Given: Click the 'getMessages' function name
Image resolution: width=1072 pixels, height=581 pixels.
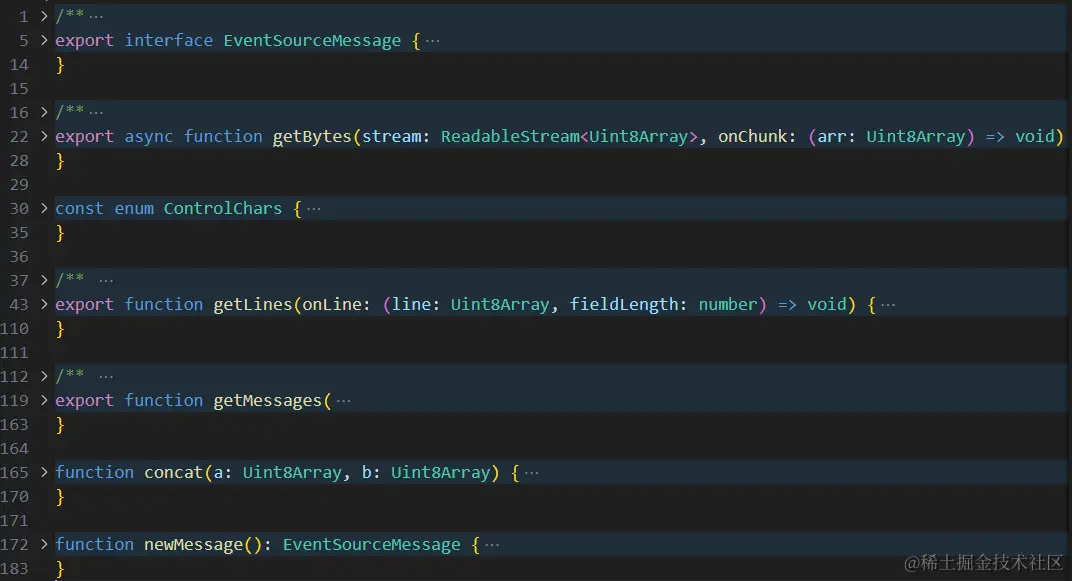Looking at the screenshot, I should 267,401.
